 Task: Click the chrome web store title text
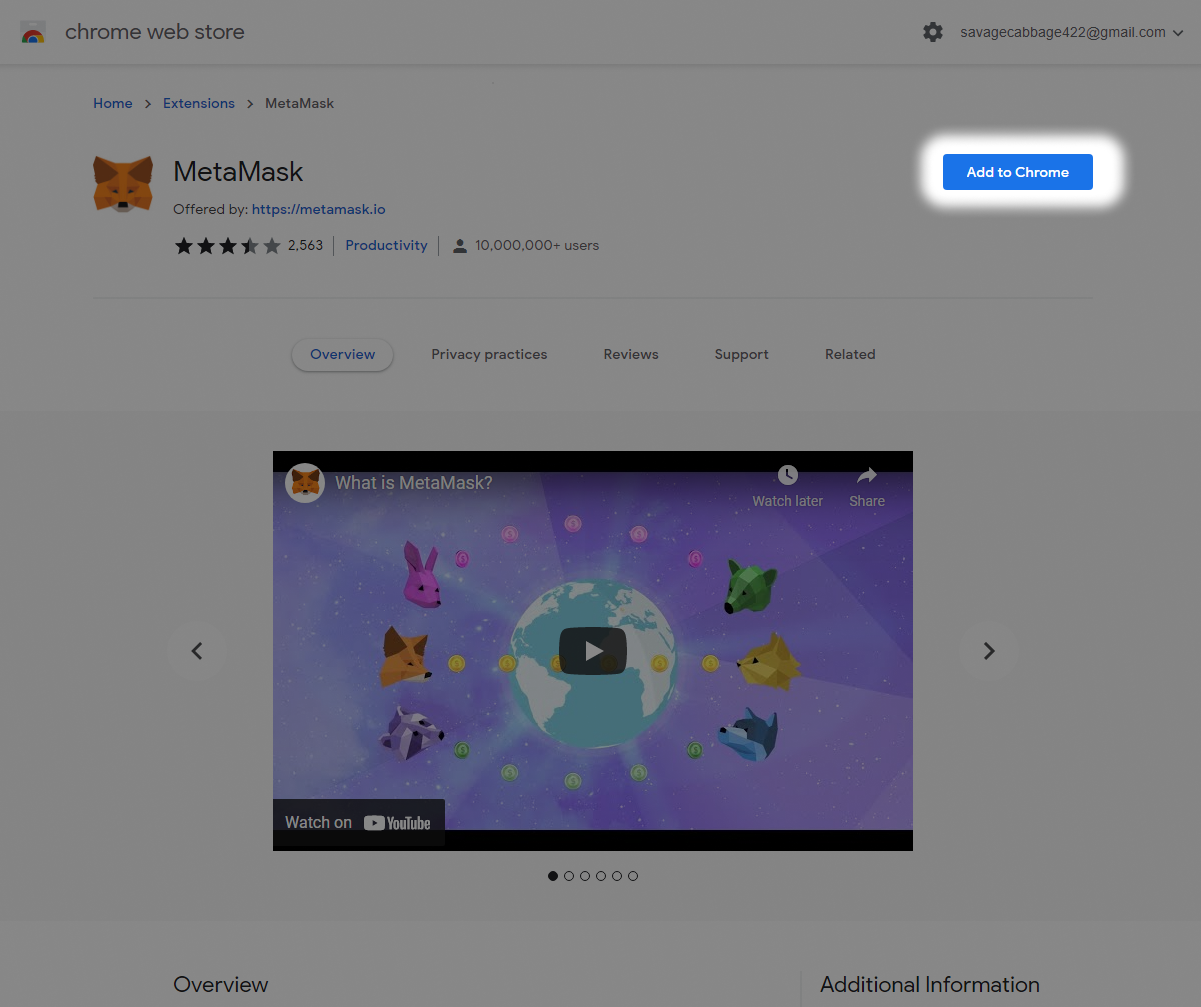[155, 32]
